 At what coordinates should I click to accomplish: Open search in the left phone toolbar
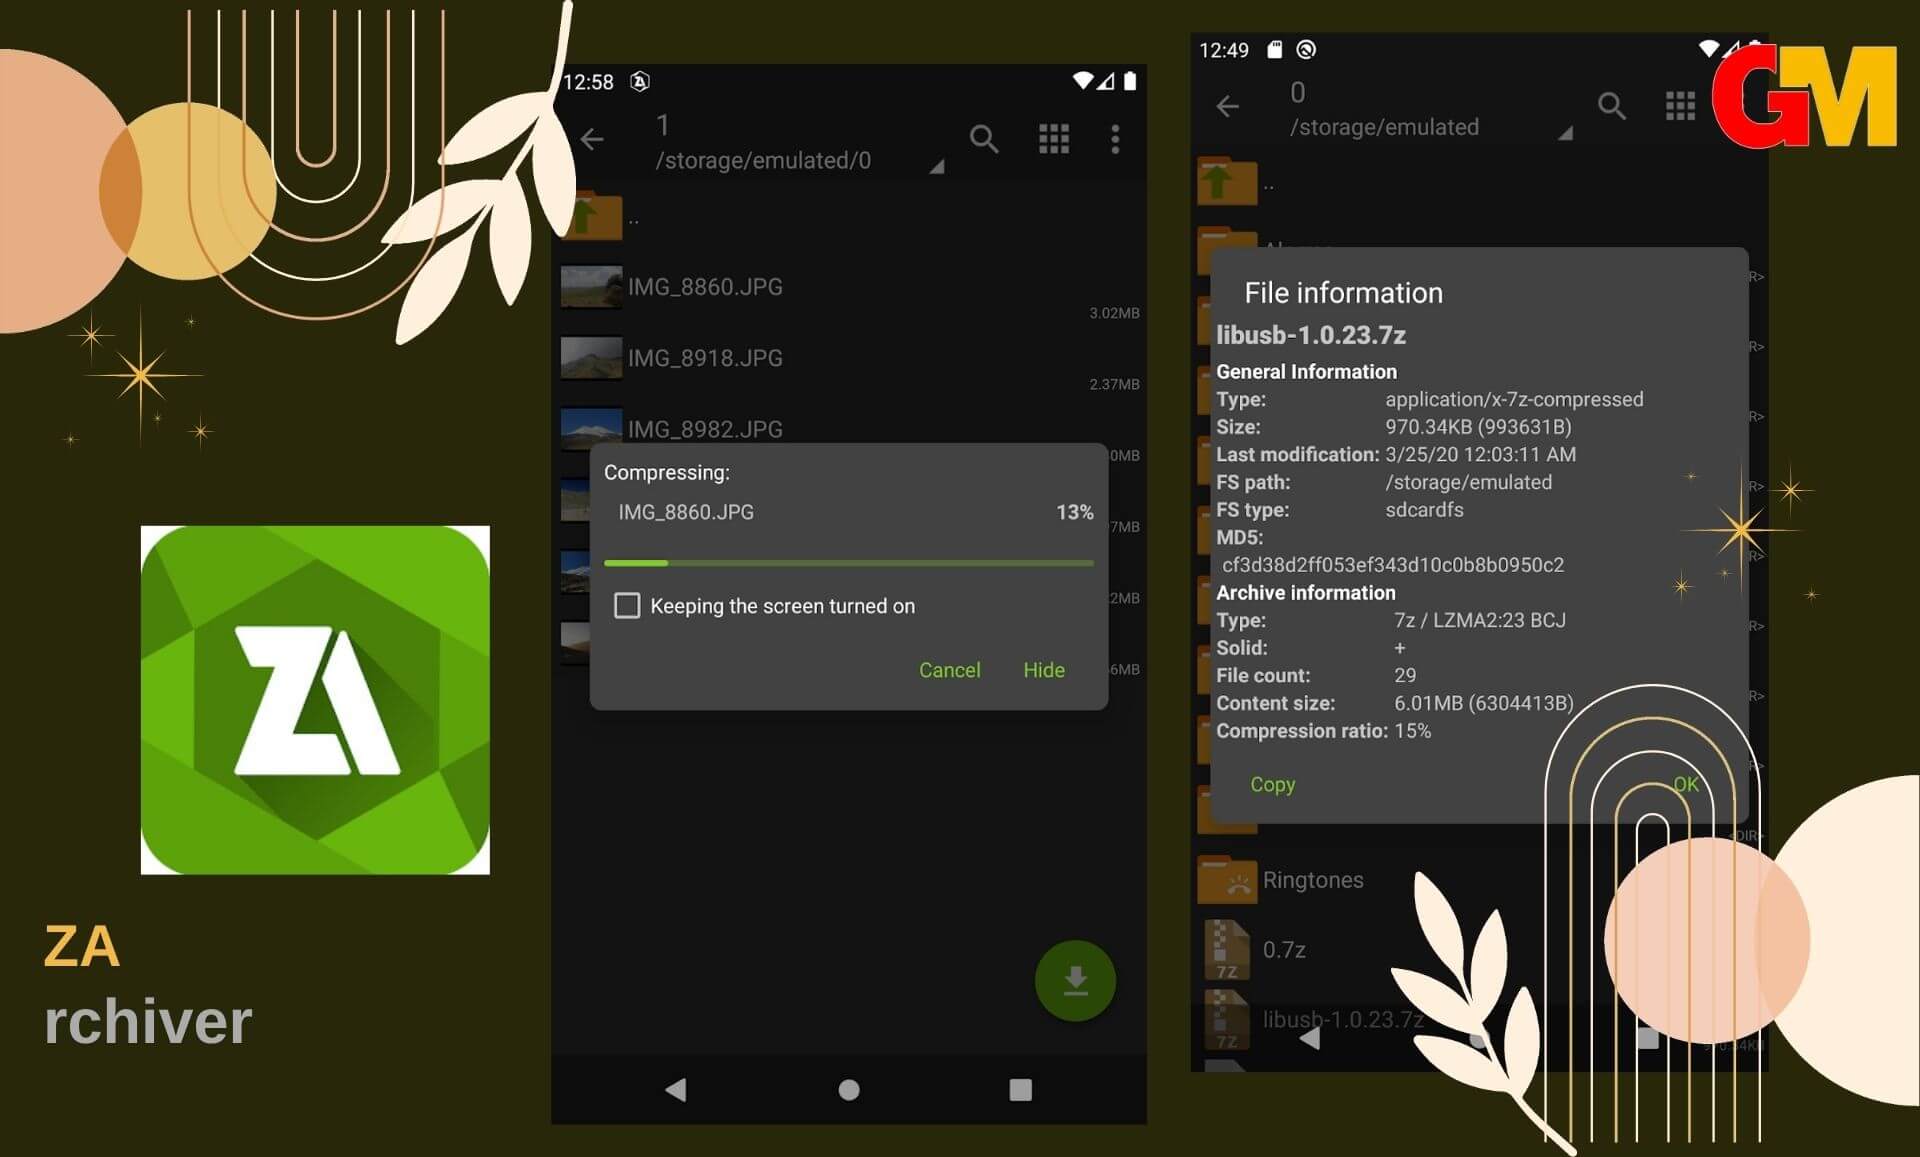coord(984,139)
